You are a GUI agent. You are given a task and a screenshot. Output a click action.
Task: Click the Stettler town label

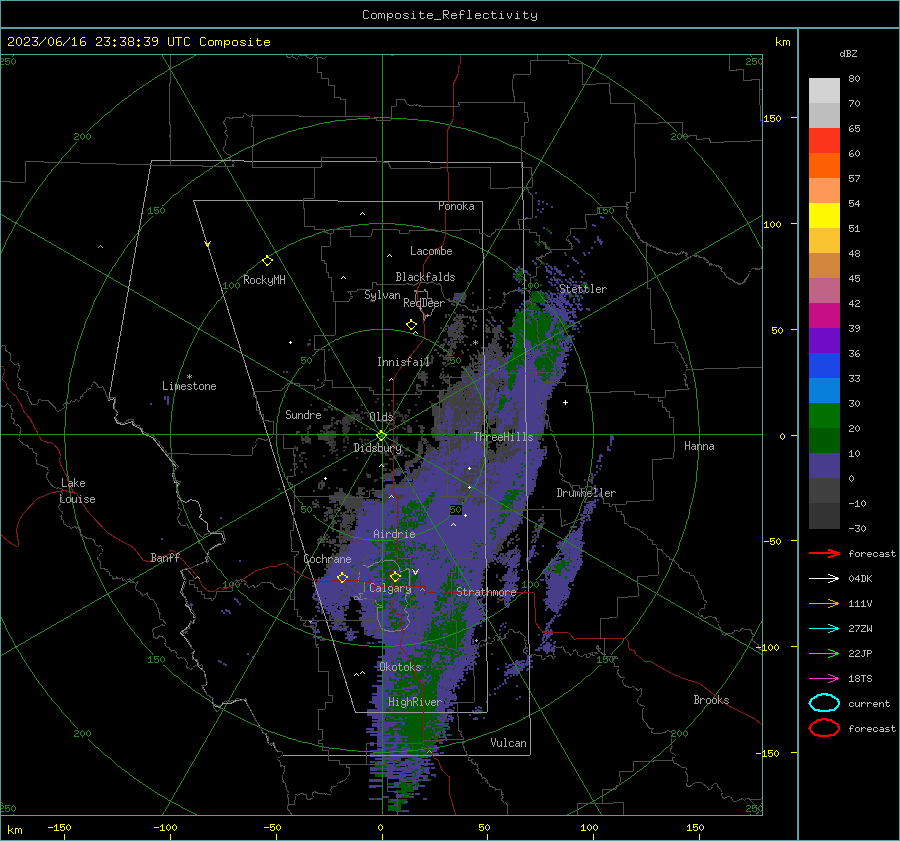(x=583, y=289)
